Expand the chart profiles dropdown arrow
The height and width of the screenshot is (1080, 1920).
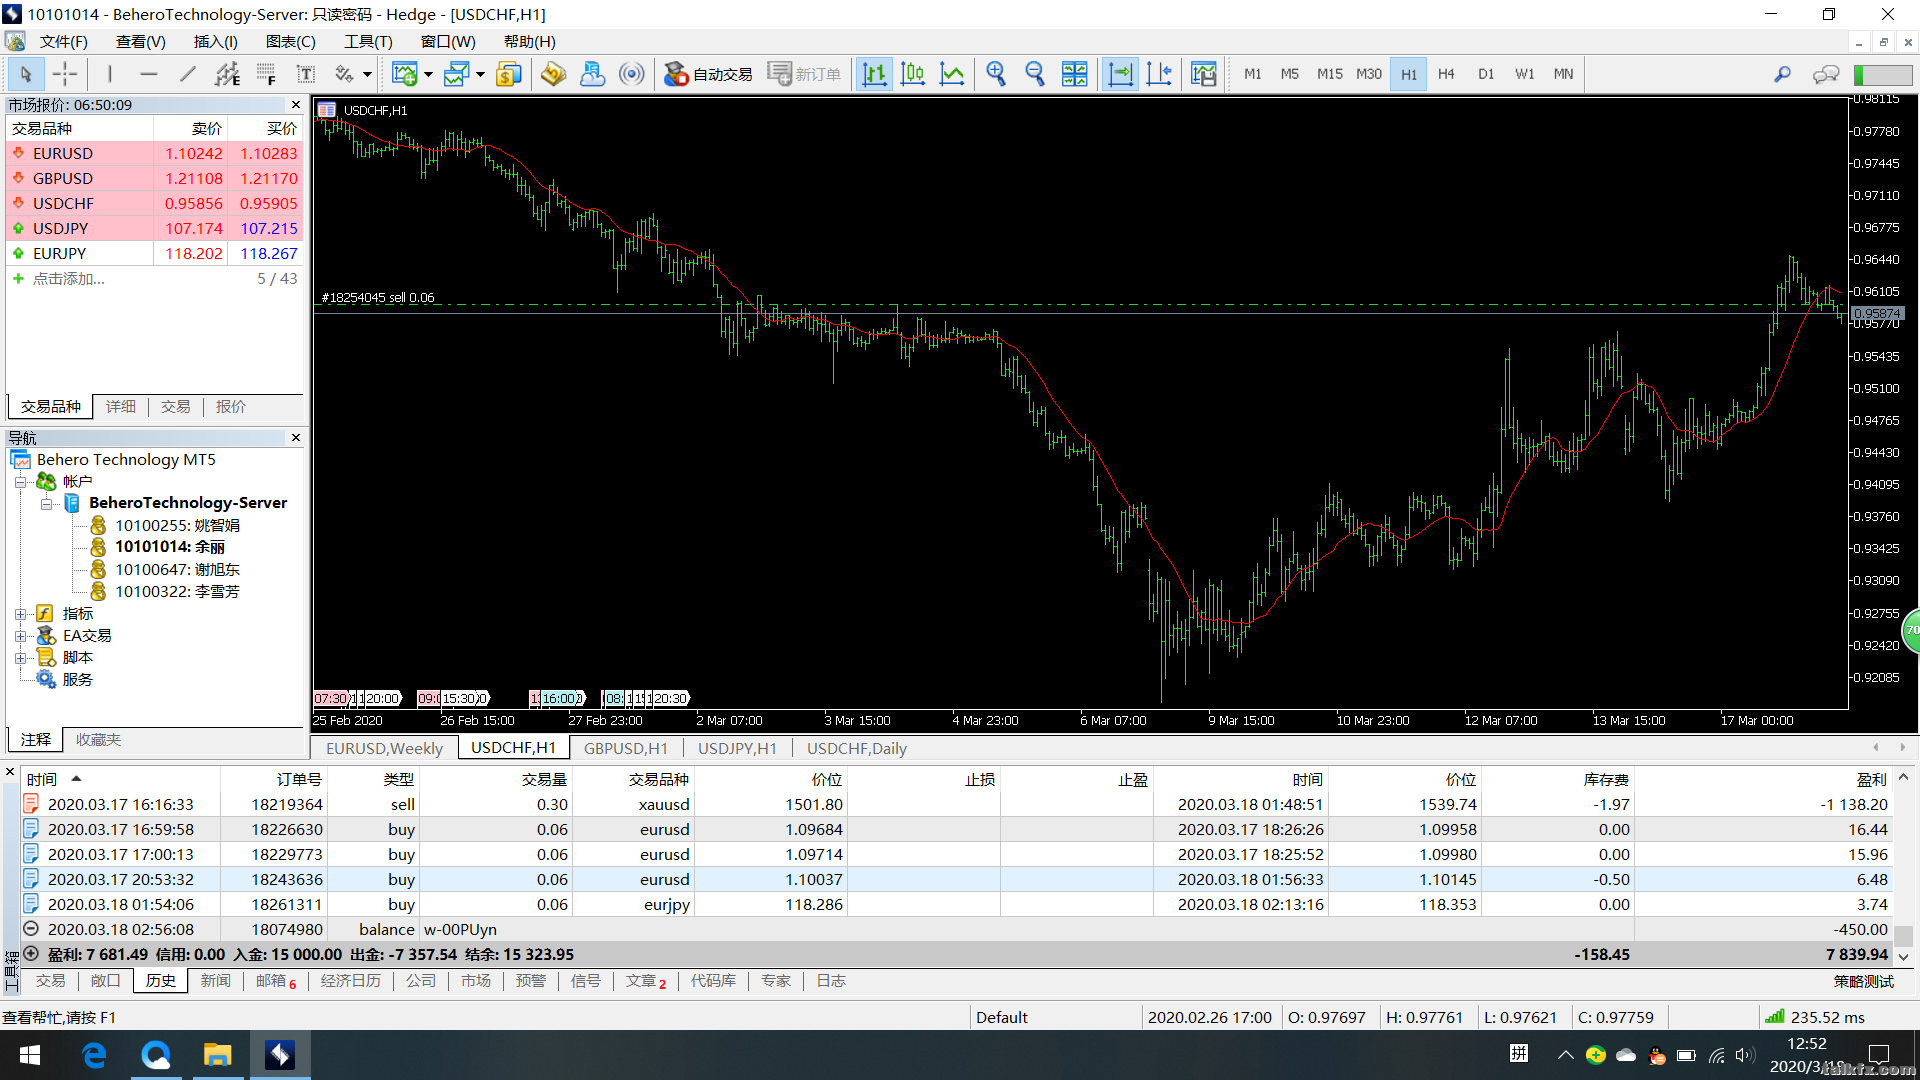click(x=480, y=74)
